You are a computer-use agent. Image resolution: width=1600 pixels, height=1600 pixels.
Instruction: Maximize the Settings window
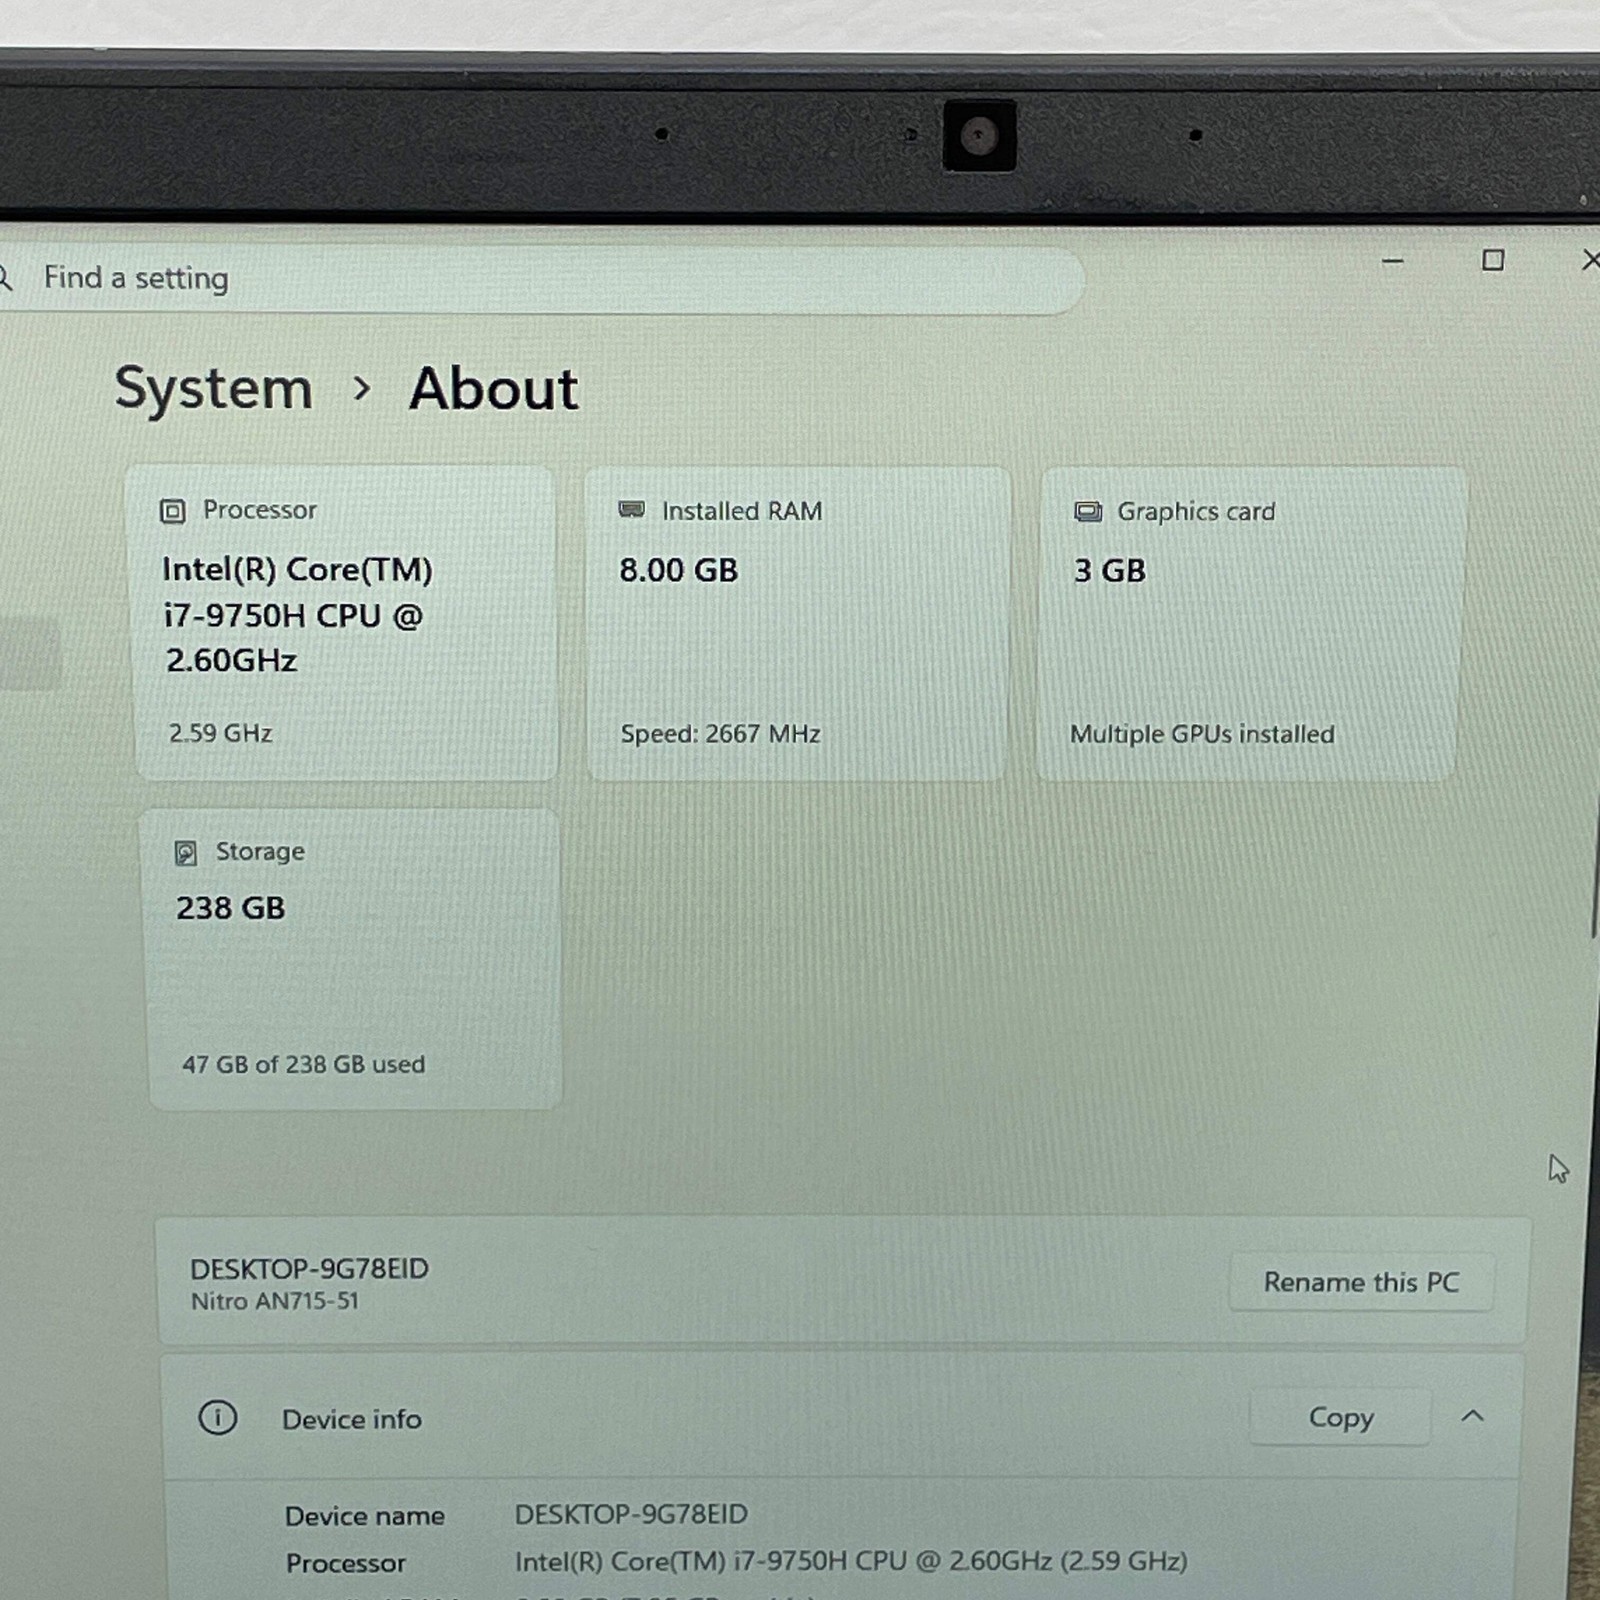tap(1492, 261)
